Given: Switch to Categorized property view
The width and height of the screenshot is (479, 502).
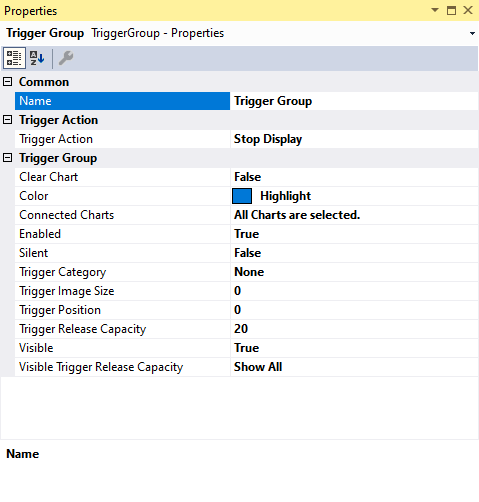Looking at the screenshot, I should pos(14,58).
